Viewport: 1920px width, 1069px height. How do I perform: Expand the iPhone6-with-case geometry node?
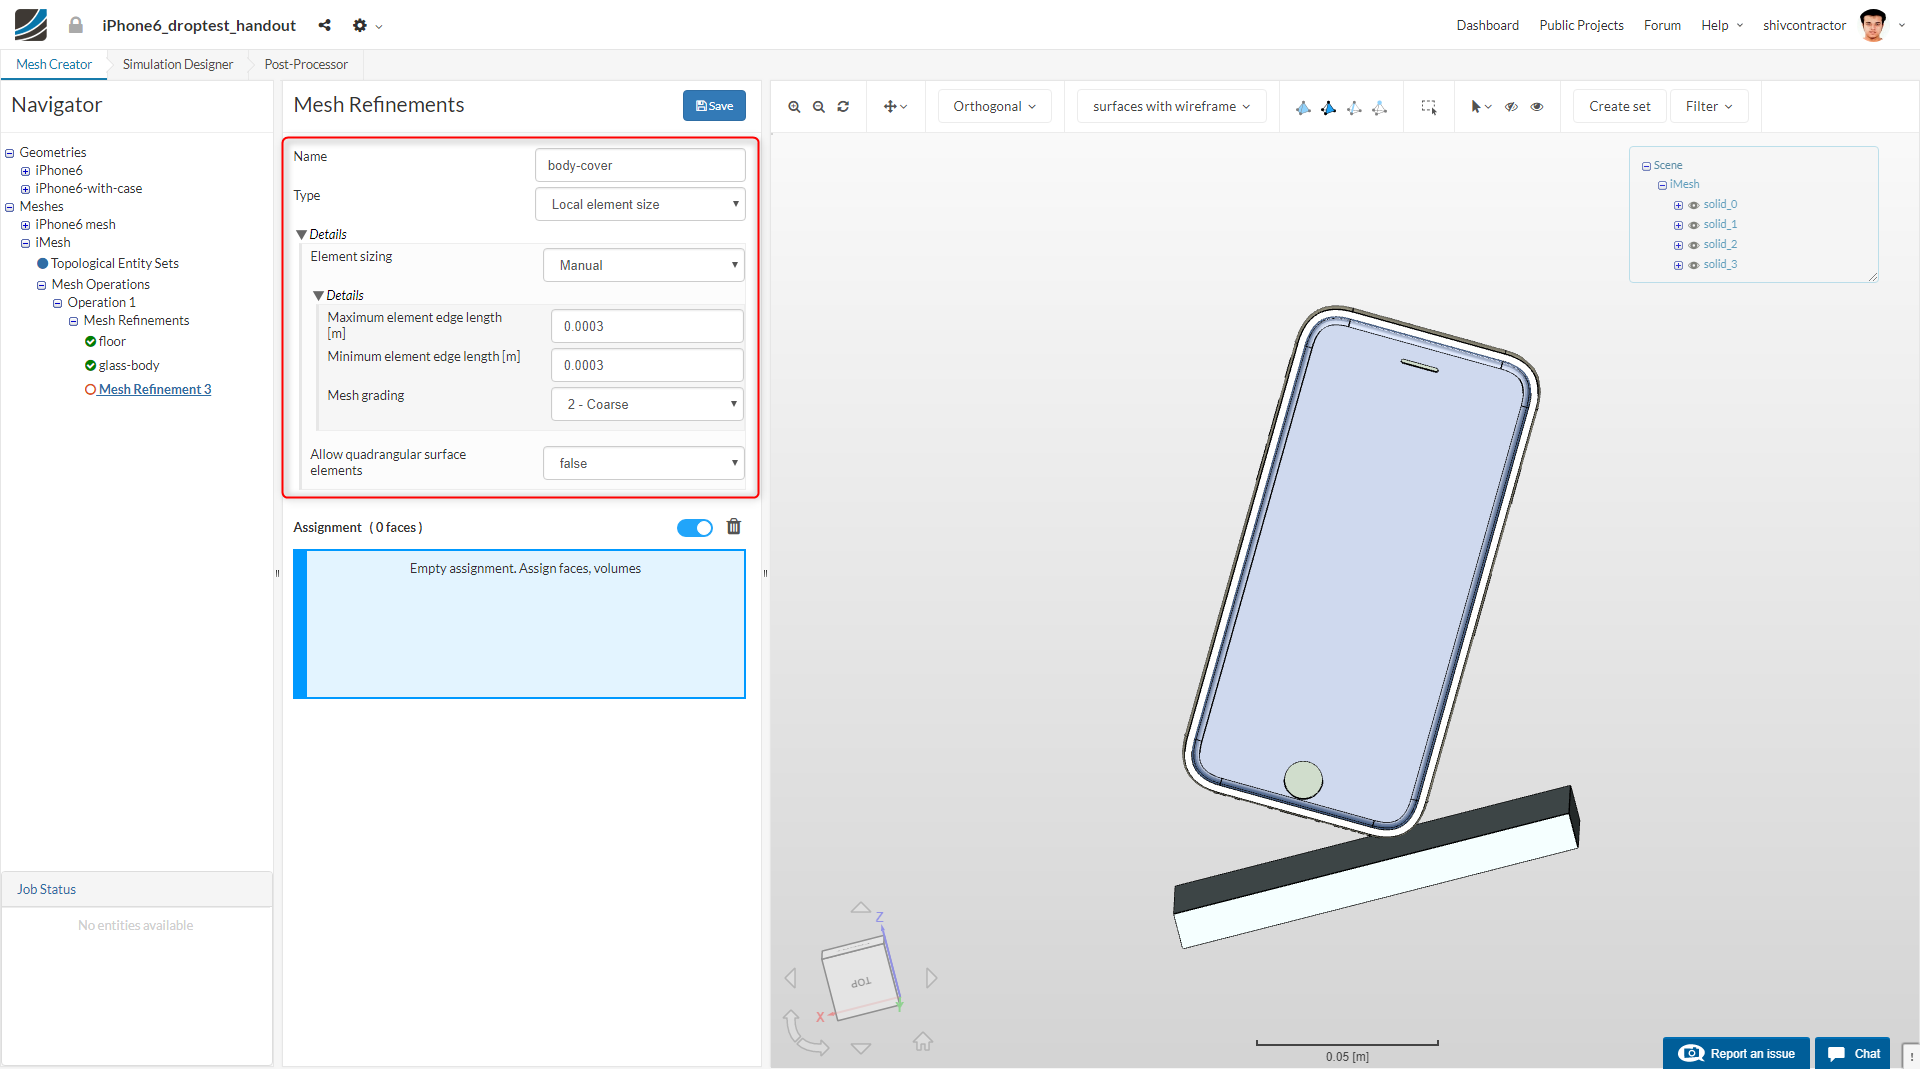click(x=26, y=189)
